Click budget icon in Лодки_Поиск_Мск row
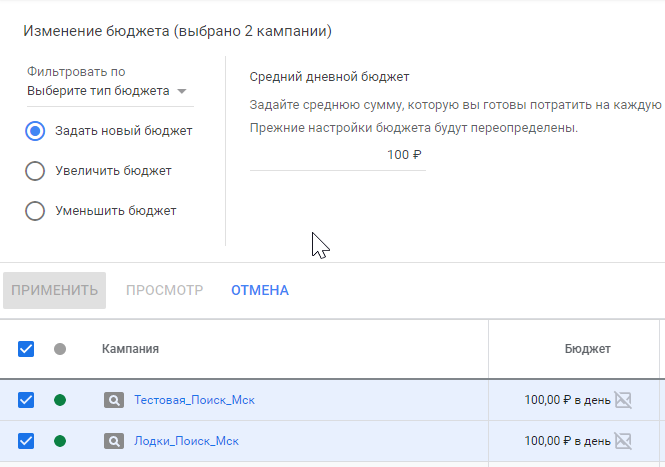The width and height of the screenshot is (665, 467). 623,440
